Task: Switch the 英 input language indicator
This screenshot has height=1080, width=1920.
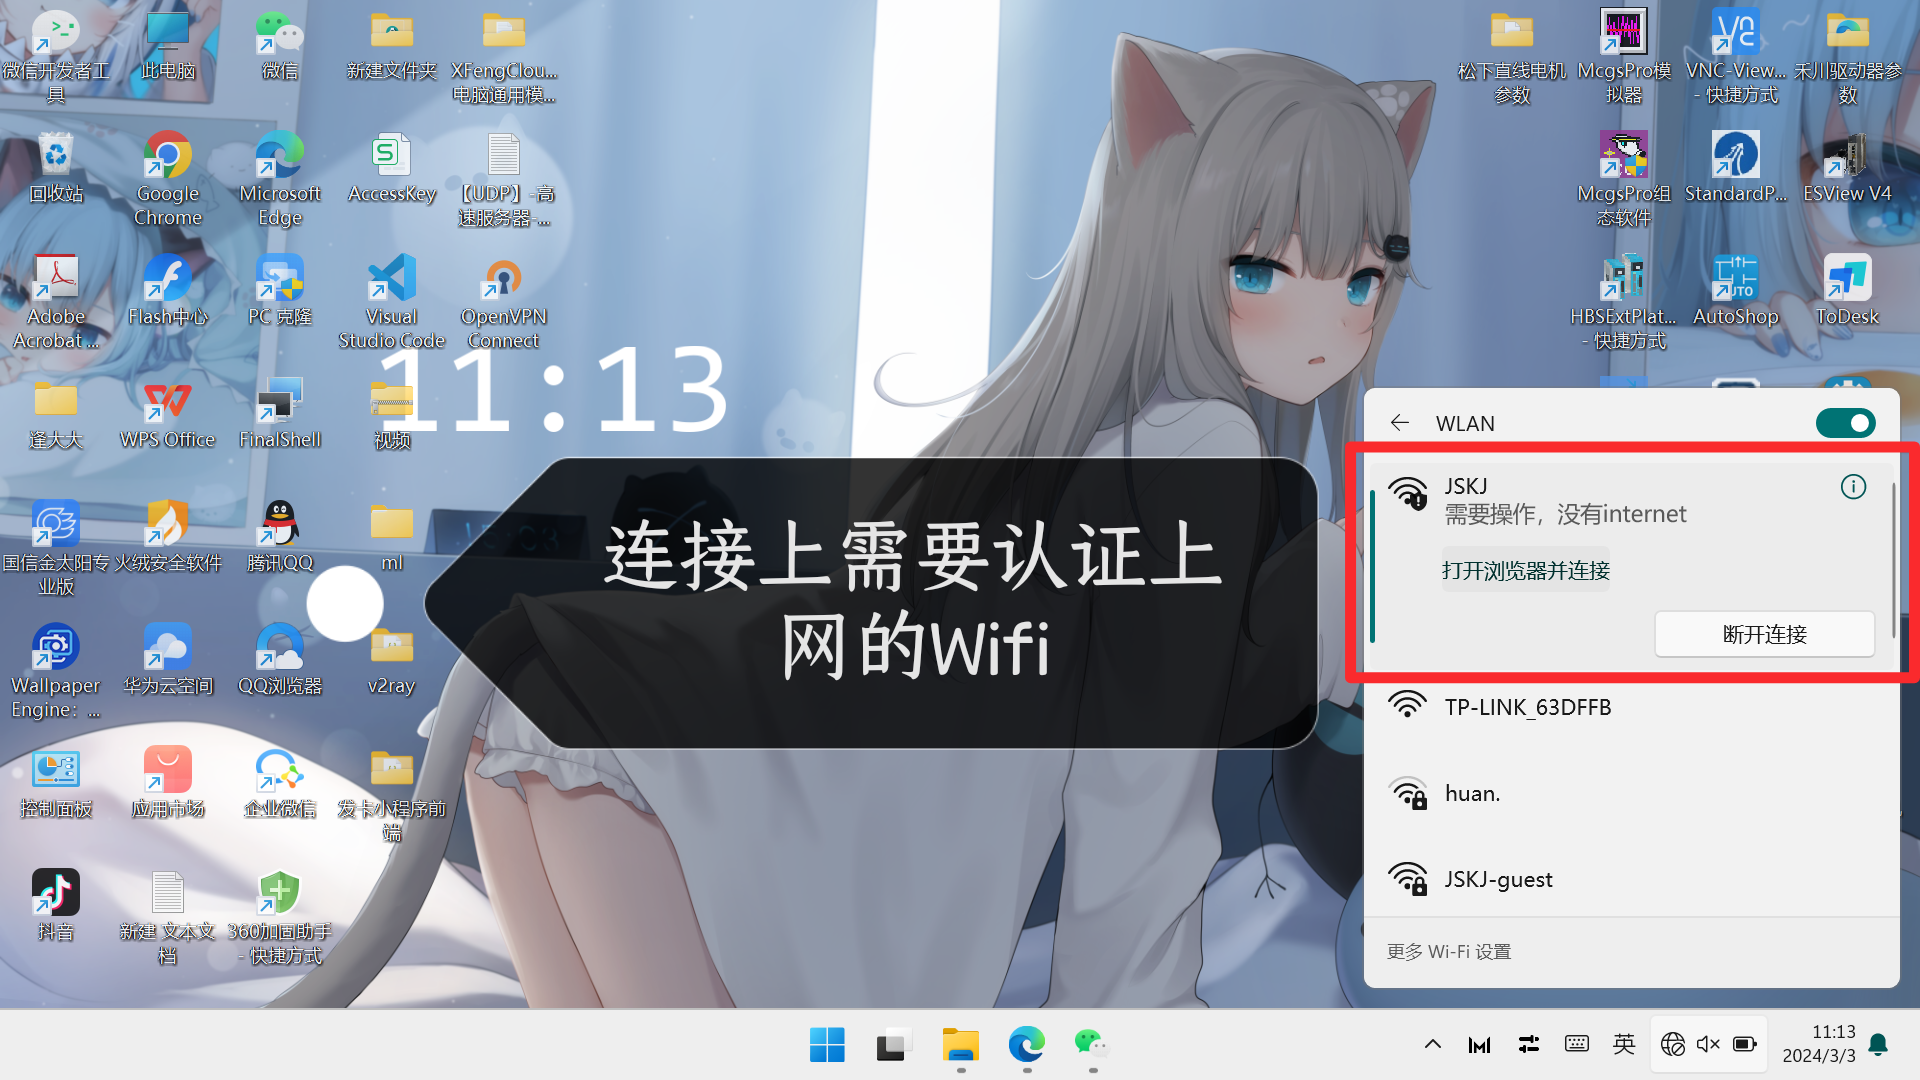Action: coord(1624,1045)
